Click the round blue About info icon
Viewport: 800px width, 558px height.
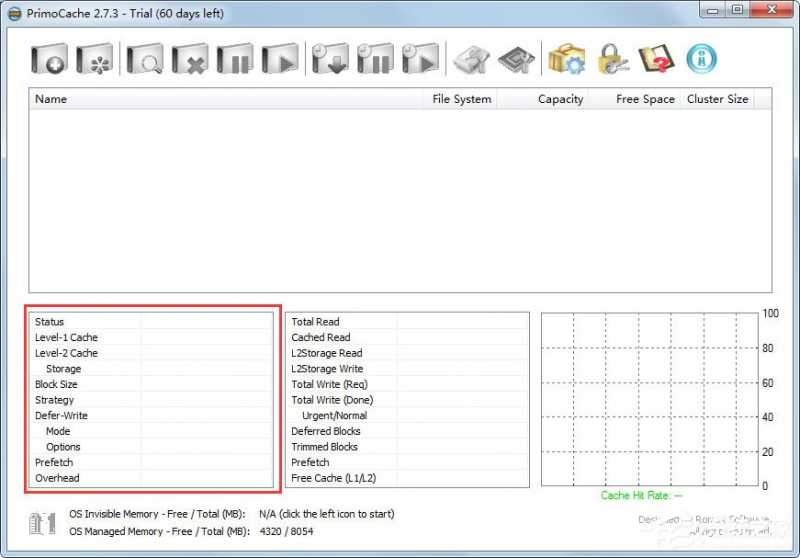pyautogui.click(x=701, y=58)
